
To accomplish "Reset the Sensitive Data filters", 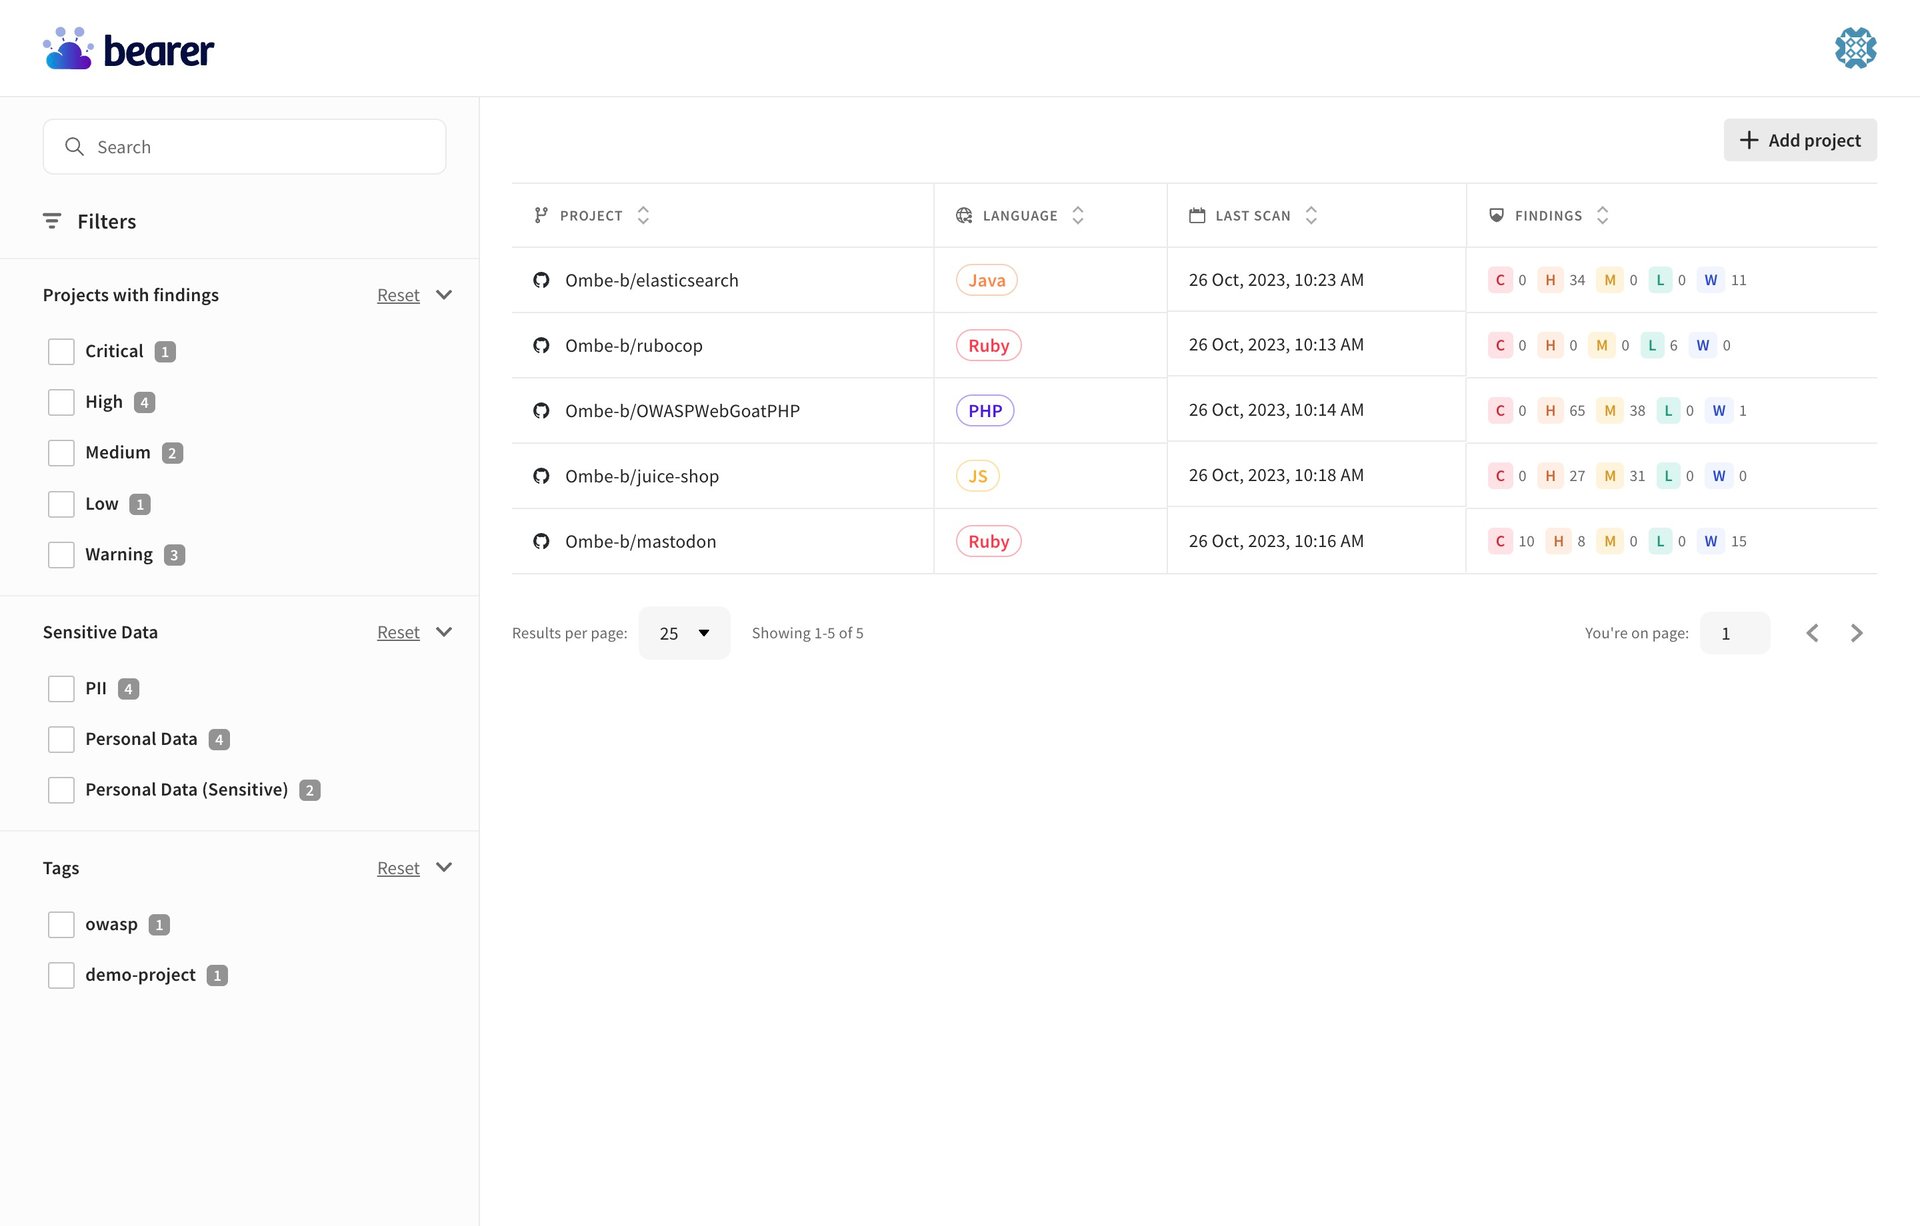I will click(398, 632).
